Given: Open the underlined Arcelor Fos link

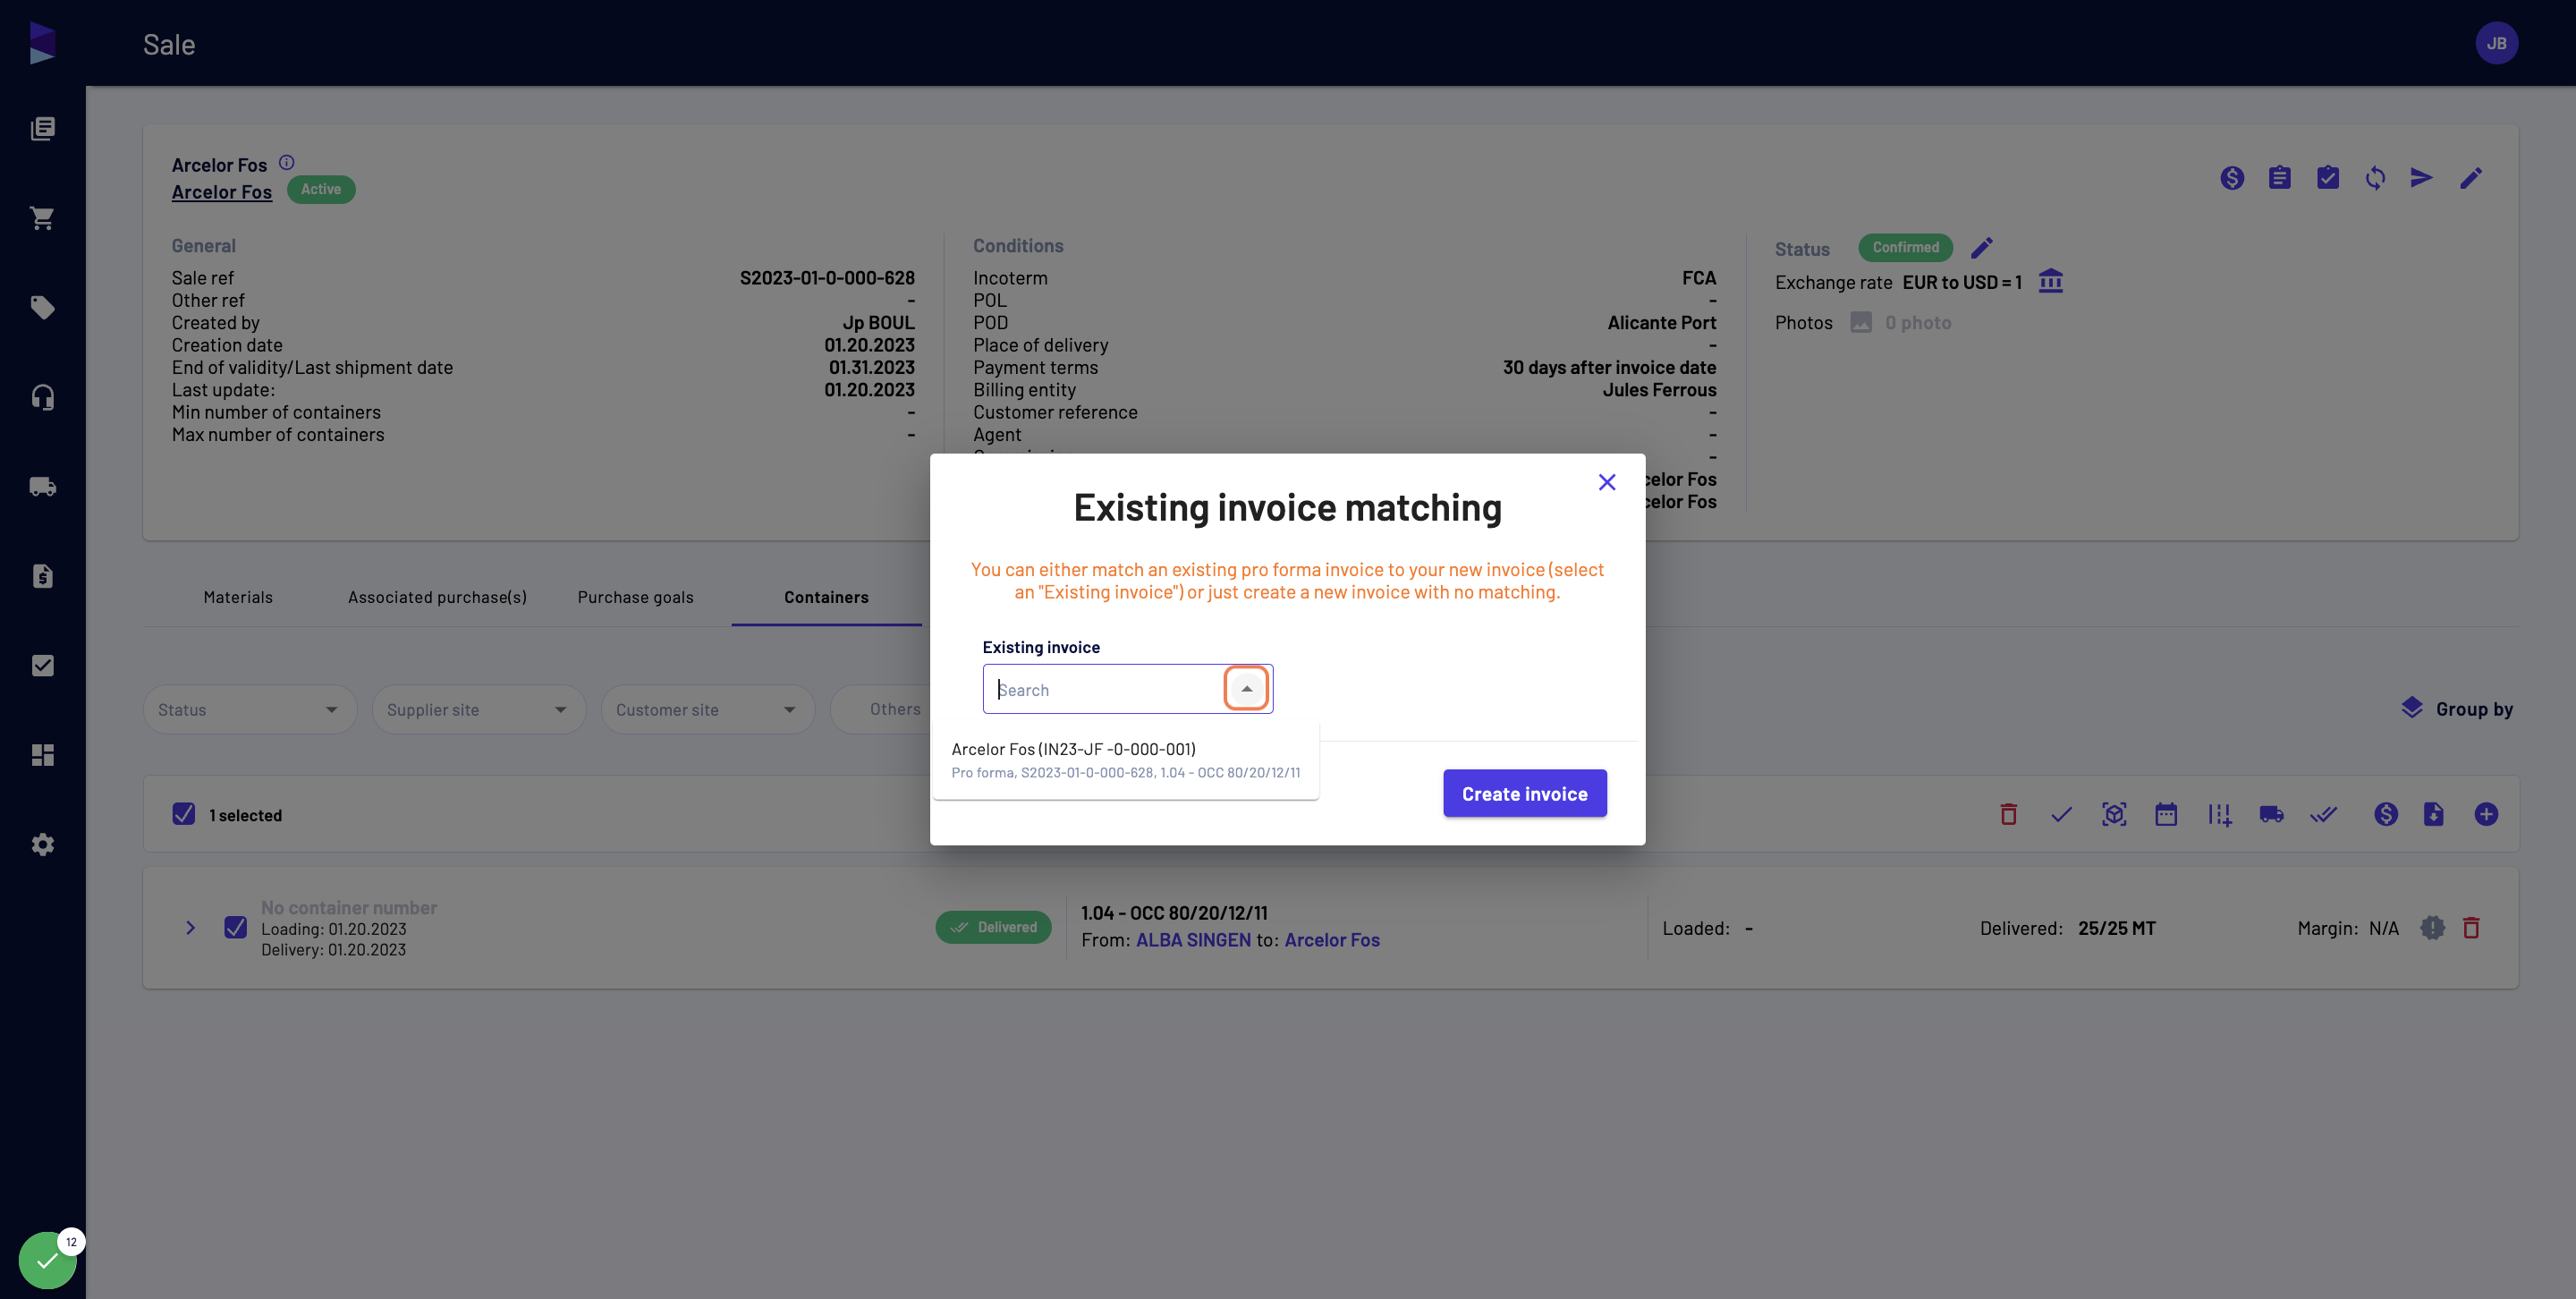Looking at the screenshot, I should click(x=222, y=192).
